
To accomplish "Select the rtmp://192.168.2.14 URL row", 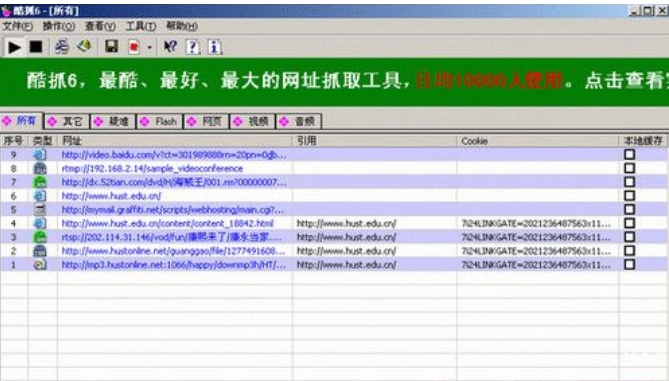I will point(334,169).
